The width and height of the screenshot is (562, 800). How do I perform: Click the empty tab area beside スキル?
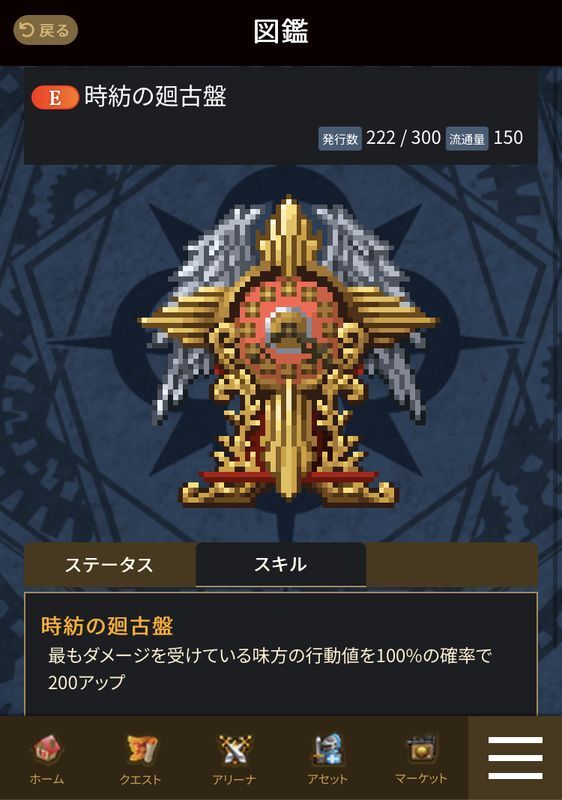coord(452,565)
